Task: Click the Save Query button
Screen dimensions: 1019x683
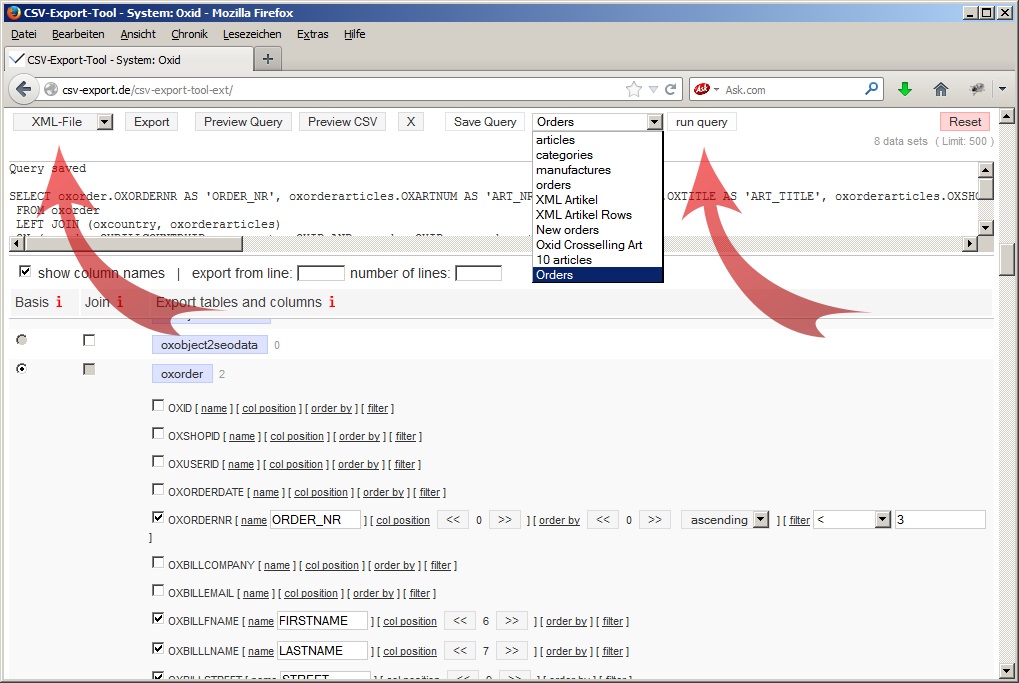Action: point(485,122)
